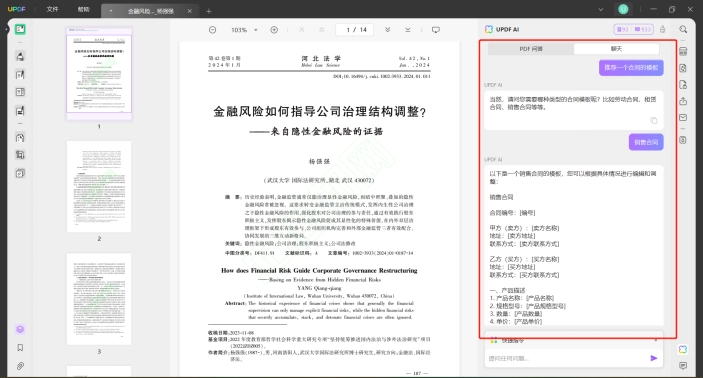
Task: Copy the first UPDF AI reply
Action: click(654, 121)
